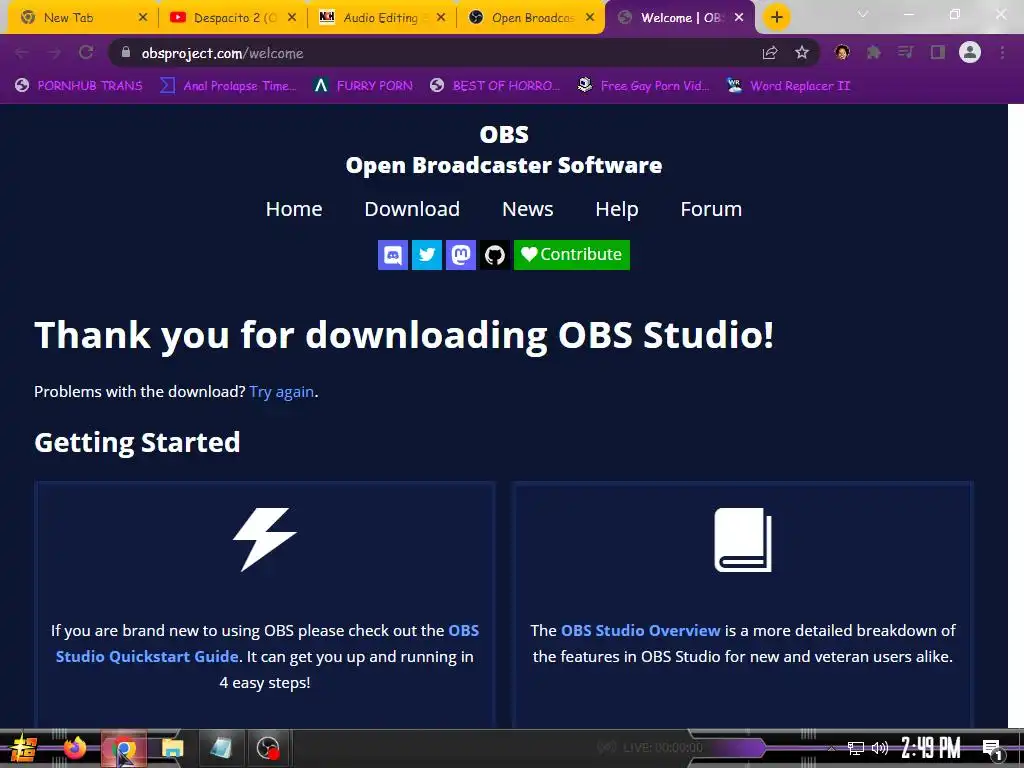Toggle the browser side panel icon
This screenshot has width=1024, height=768.
938,53
